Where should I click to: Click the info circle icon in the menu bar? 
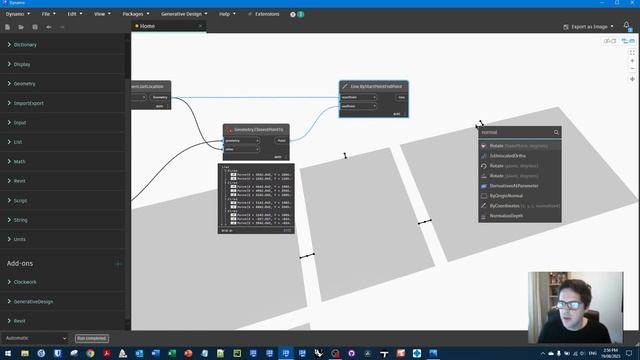(x=293, y=14)
